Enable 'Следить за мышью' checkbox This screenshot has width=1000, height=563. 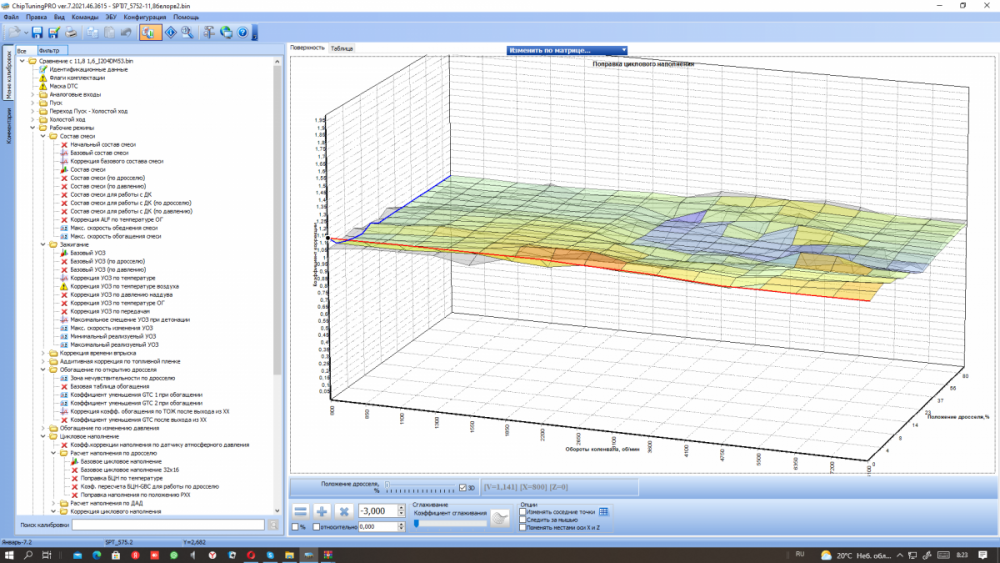point(523,520)
